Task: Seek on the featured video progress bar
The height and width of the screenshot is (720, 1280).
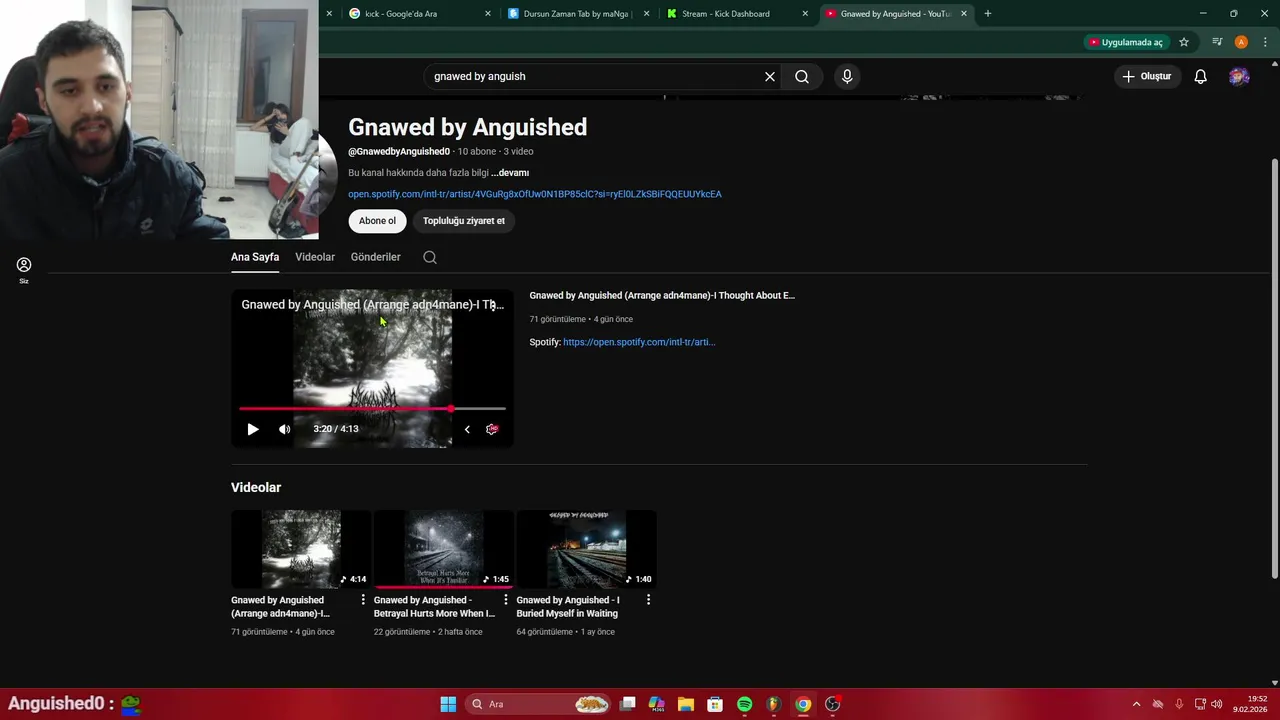Action: pos(372,409)
